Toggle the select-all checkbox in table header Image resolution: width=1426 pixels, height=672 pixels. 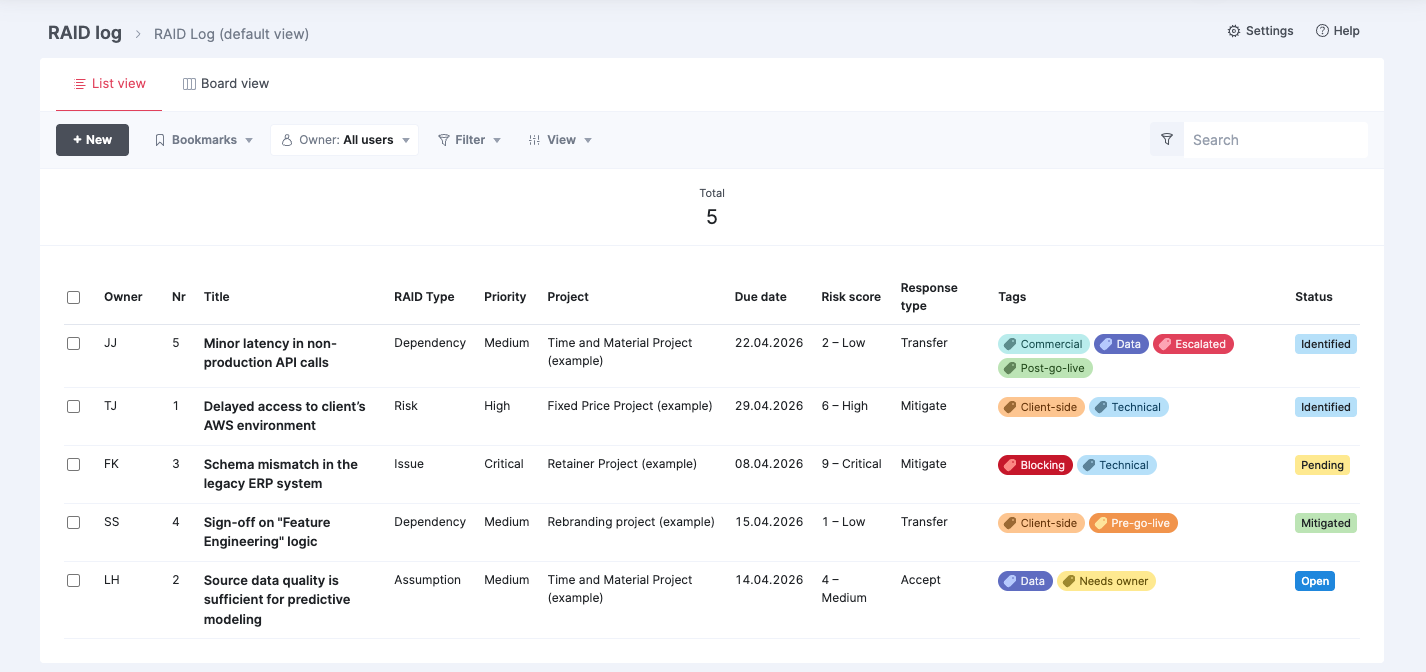point(73,297)
